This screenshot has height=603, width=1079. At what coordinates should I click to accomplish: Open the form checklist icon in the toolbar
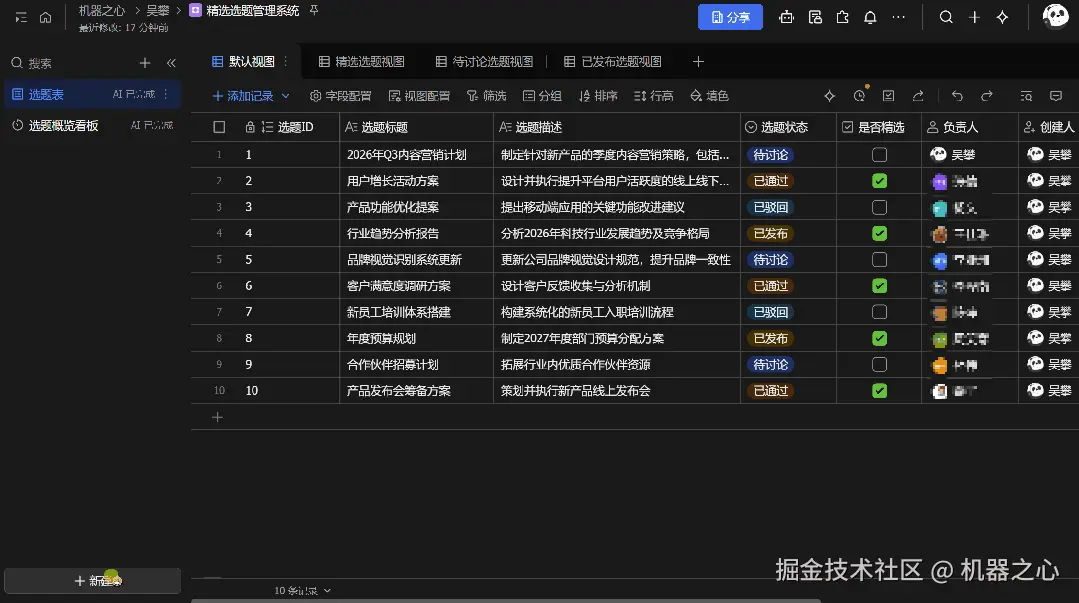pos(888,96)
